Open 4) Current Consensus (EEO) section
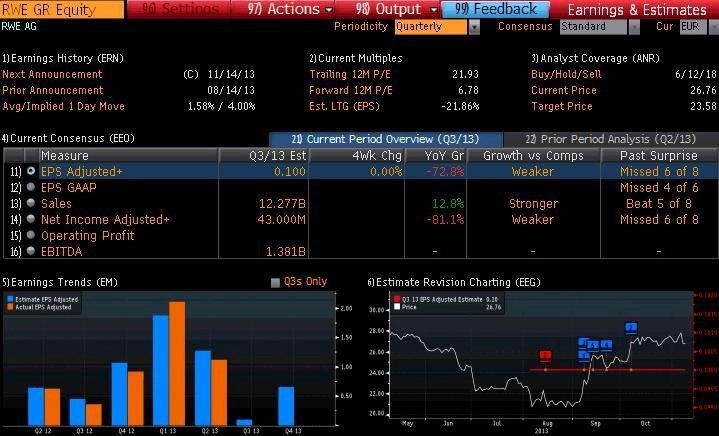Screen dimensions: 719x436 [x=68, y=138]
